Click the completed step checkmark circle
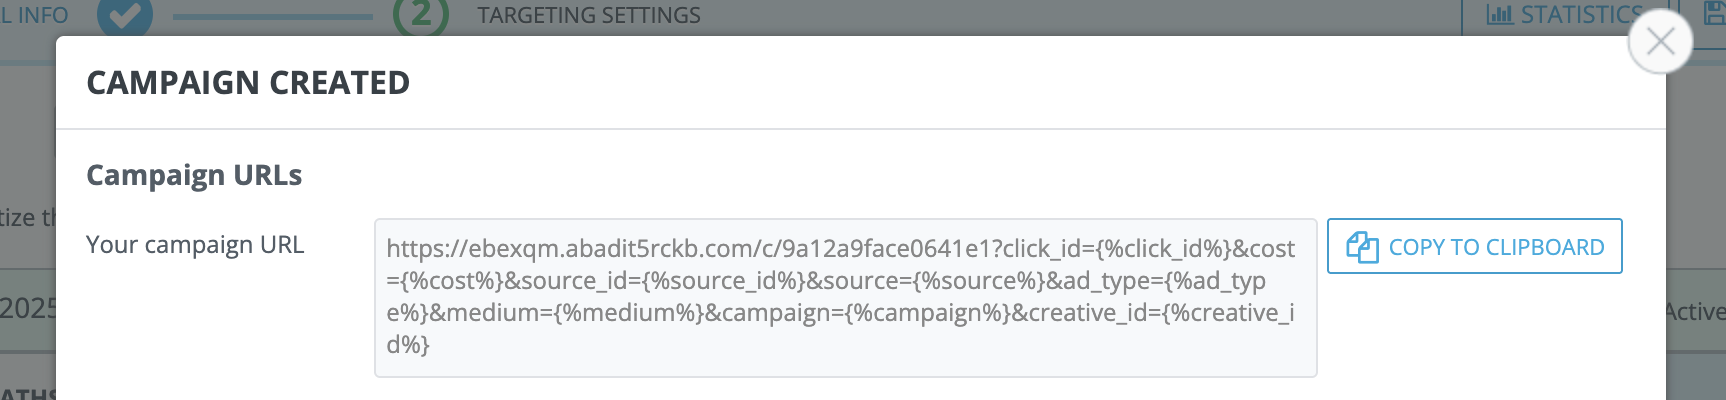Screen dimensions: 1726x400 pos(125,14)
